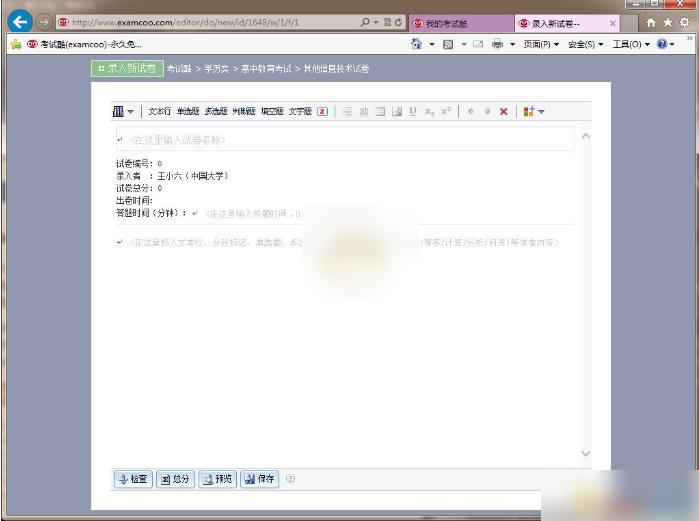
Task: Click the move up arrow icon
Action: pos(470,111)
